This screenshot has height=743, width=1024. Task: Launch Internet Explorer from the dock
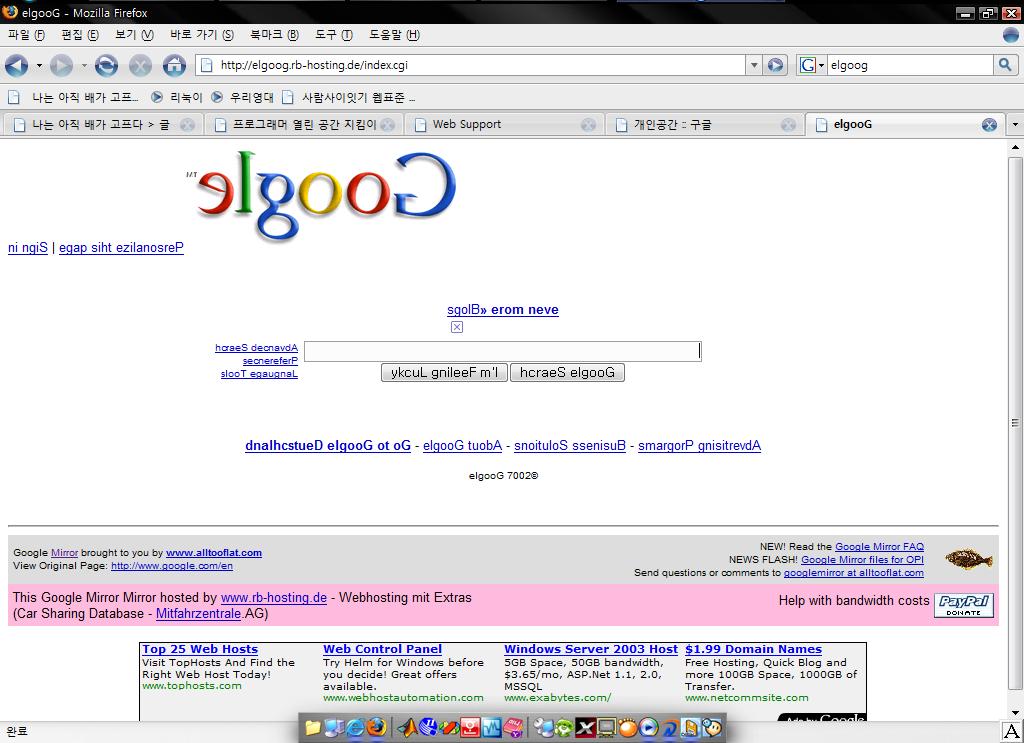[355, 727]
